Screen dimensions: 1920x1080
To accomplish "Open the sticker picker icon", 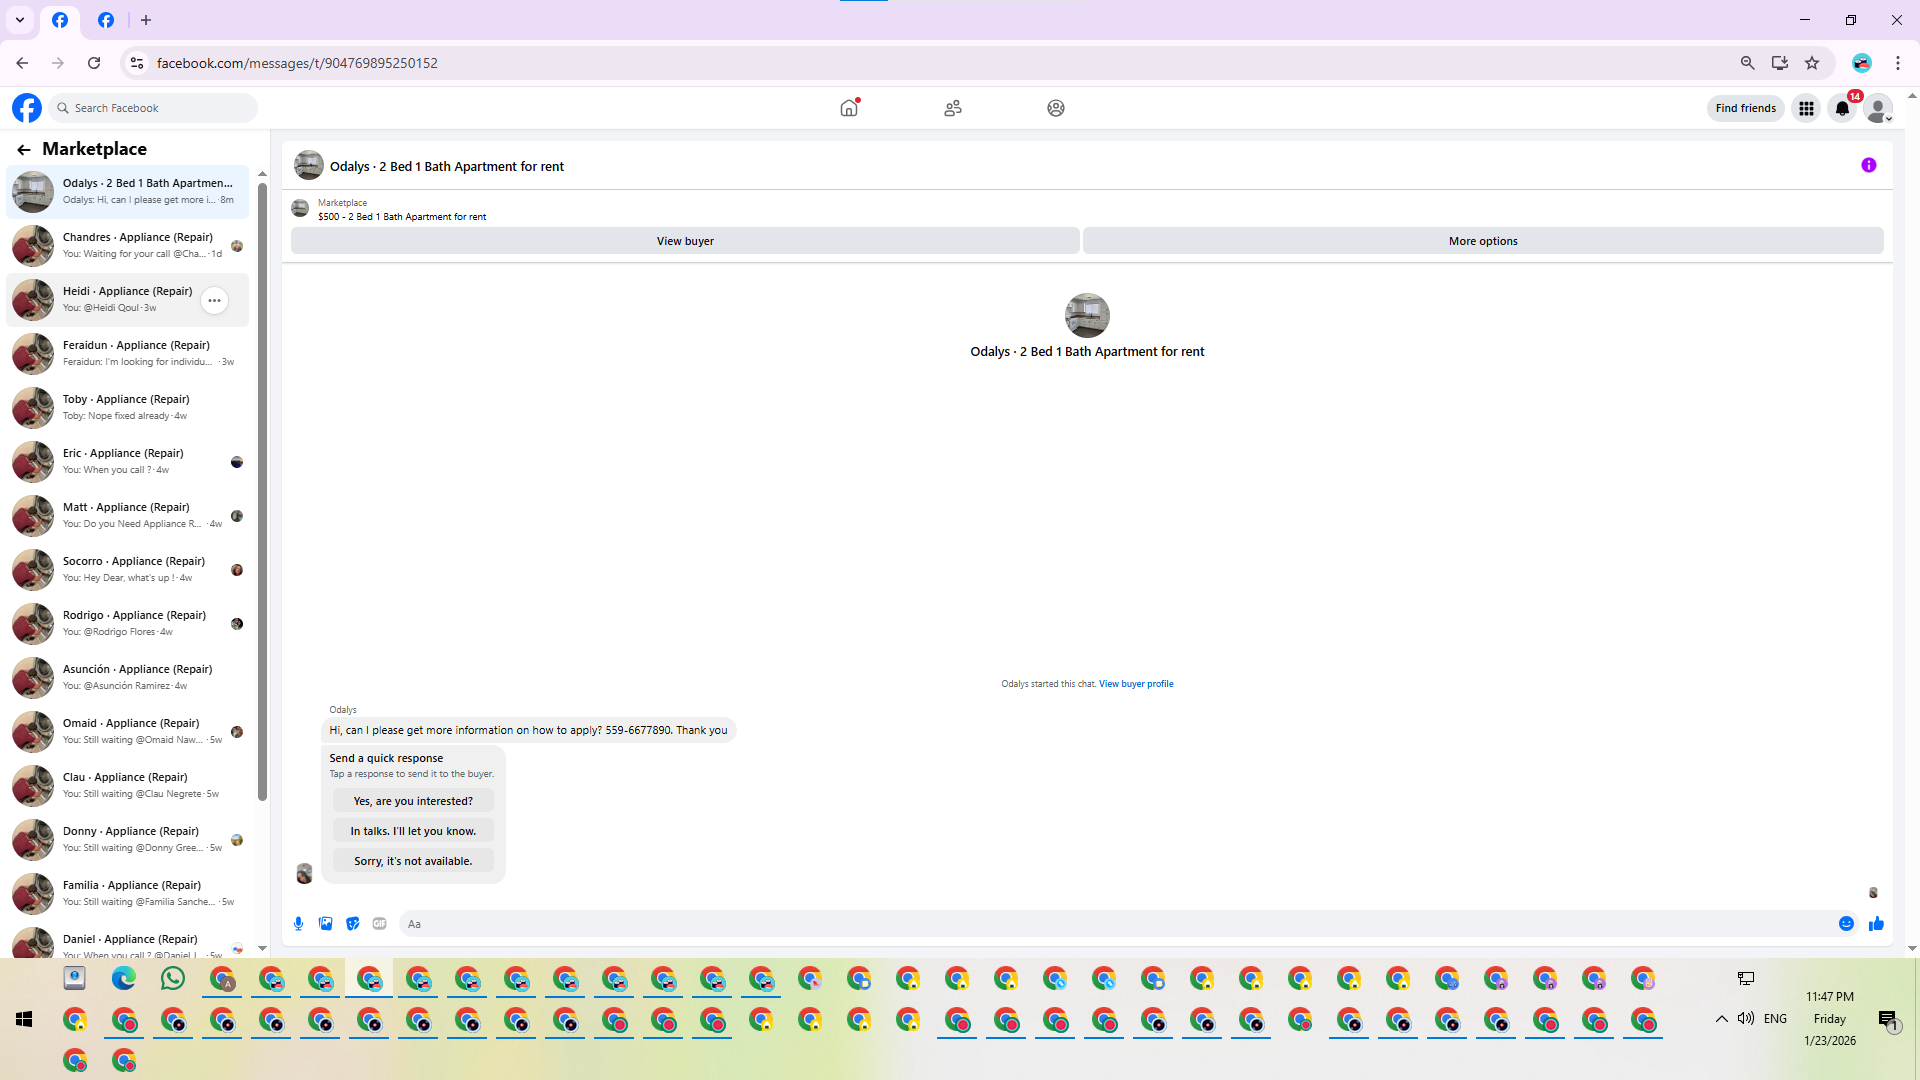I will coord(352,924).
